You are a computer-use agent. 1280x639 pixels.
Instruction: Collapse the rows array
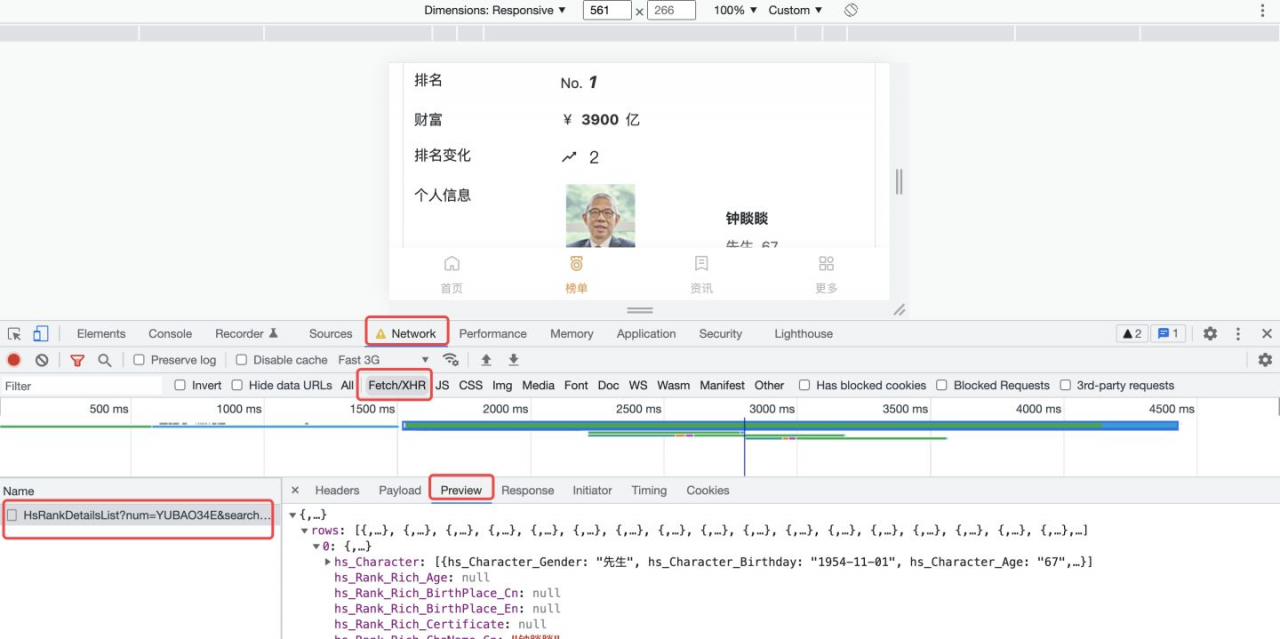coord(305,530)
